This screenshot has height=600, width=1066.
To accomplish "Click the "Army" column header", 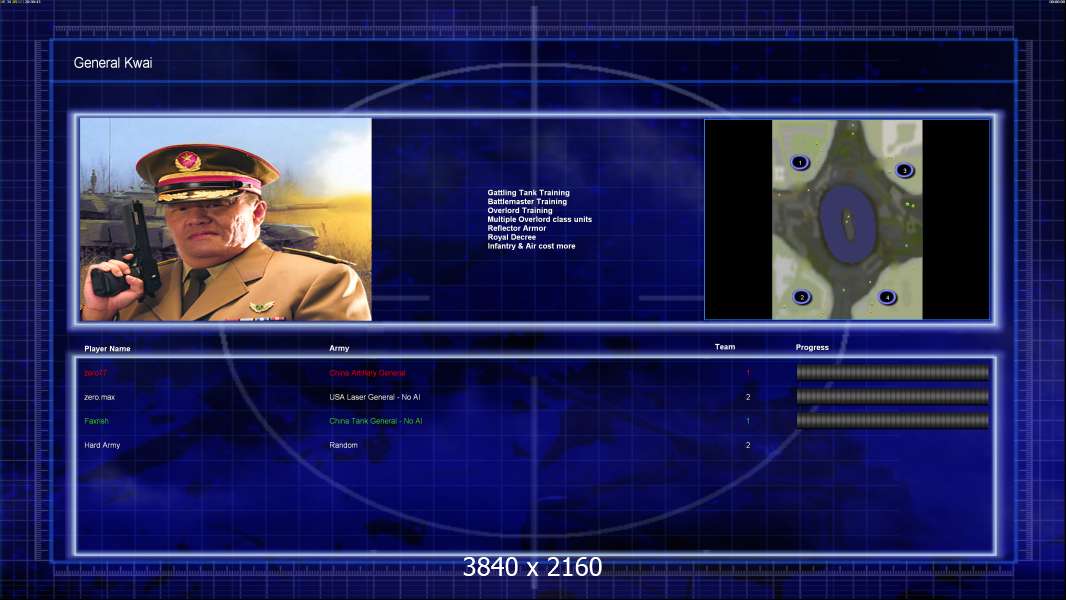I will coord(339,348).
